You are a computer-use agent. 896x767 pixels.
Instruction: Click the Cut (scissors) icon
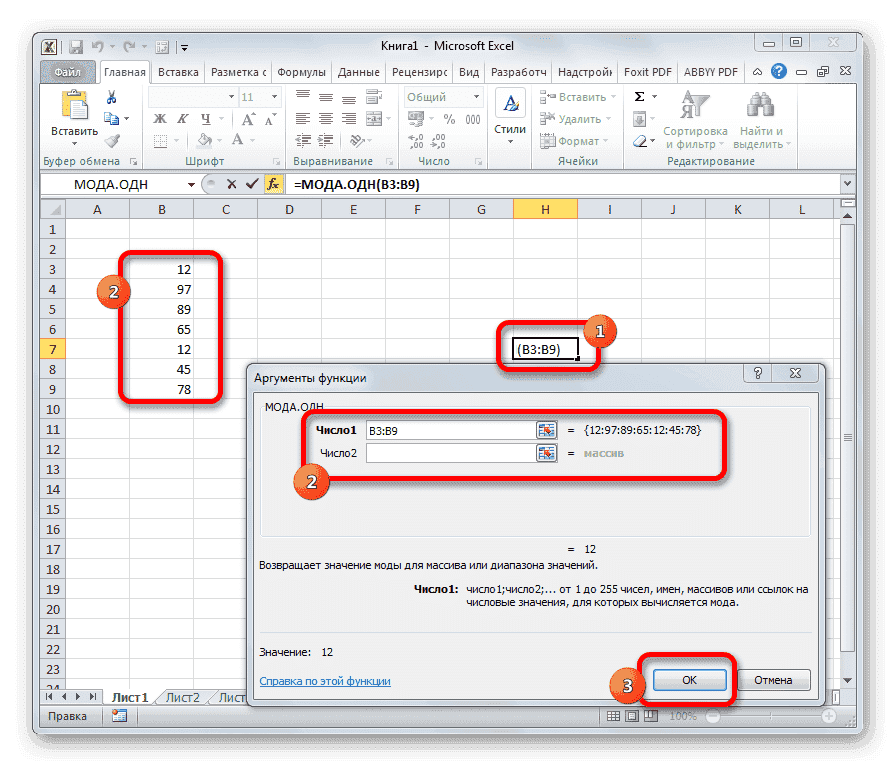tap(111, 97)
